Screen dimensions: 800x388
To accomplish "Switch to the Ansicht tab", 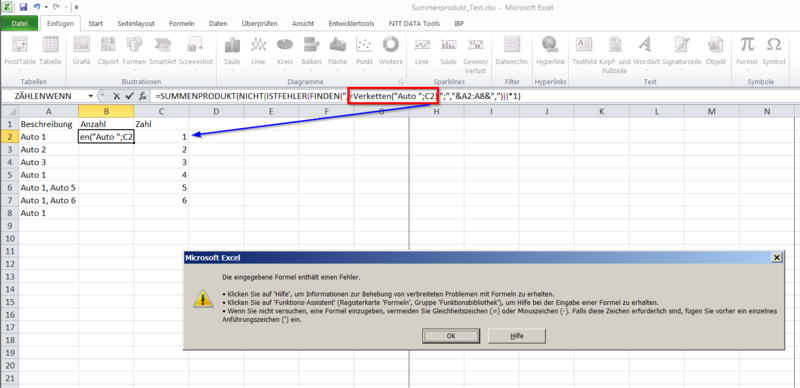I will point(303,23).
